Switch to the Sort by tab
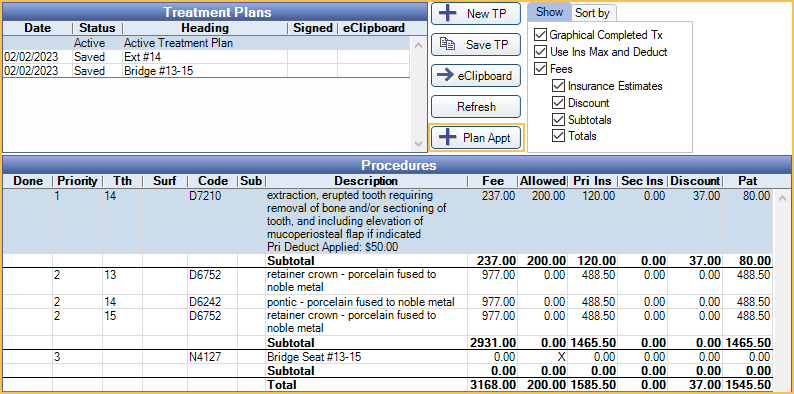The width and height of the screenshot is (794, 394). click(x=592, y=13)
